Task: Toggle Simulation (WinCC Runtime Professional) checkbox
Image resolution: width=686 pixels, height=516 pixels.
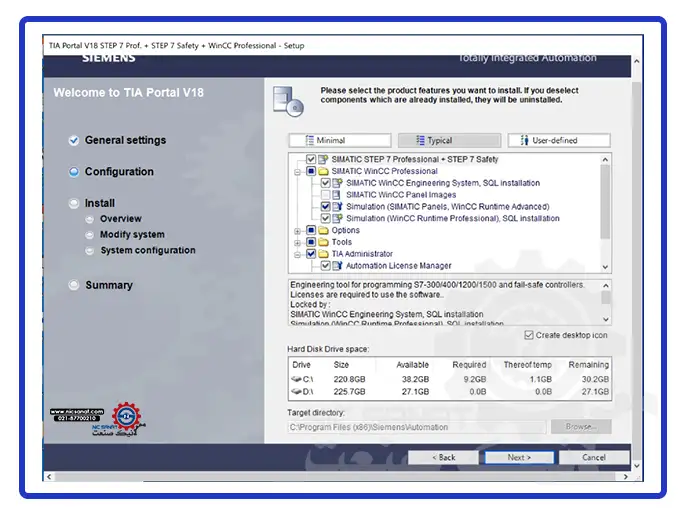Action: 326,218
